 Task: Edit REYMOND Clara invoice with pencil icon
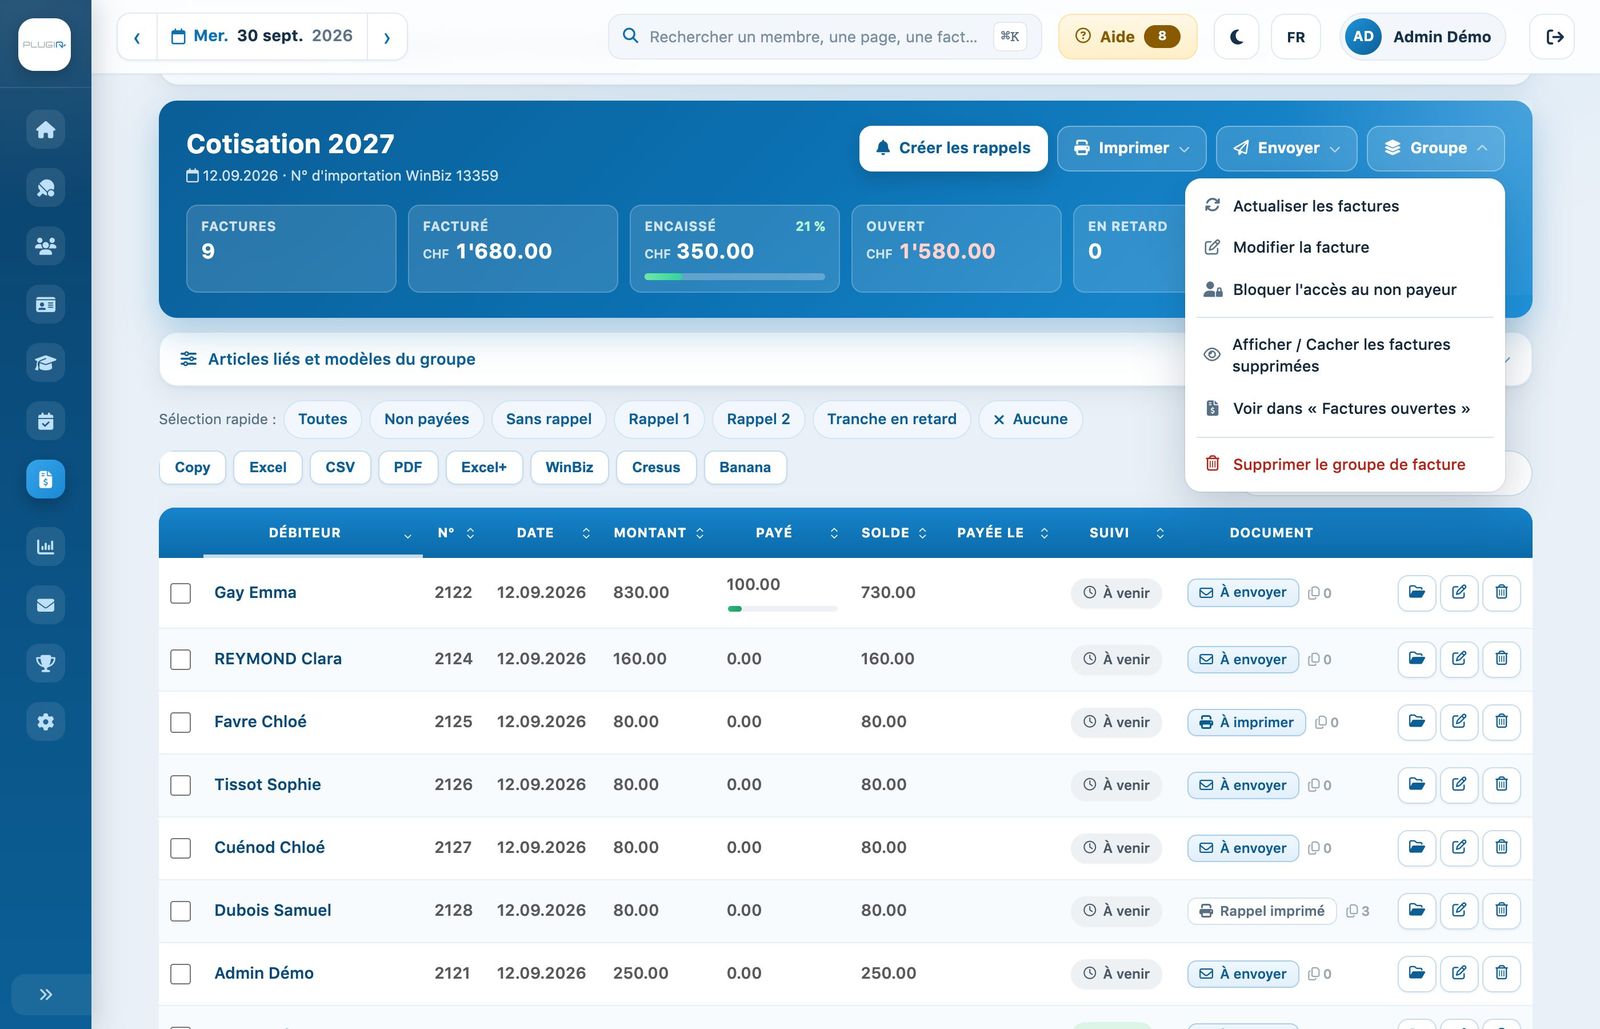point(1459,659)
